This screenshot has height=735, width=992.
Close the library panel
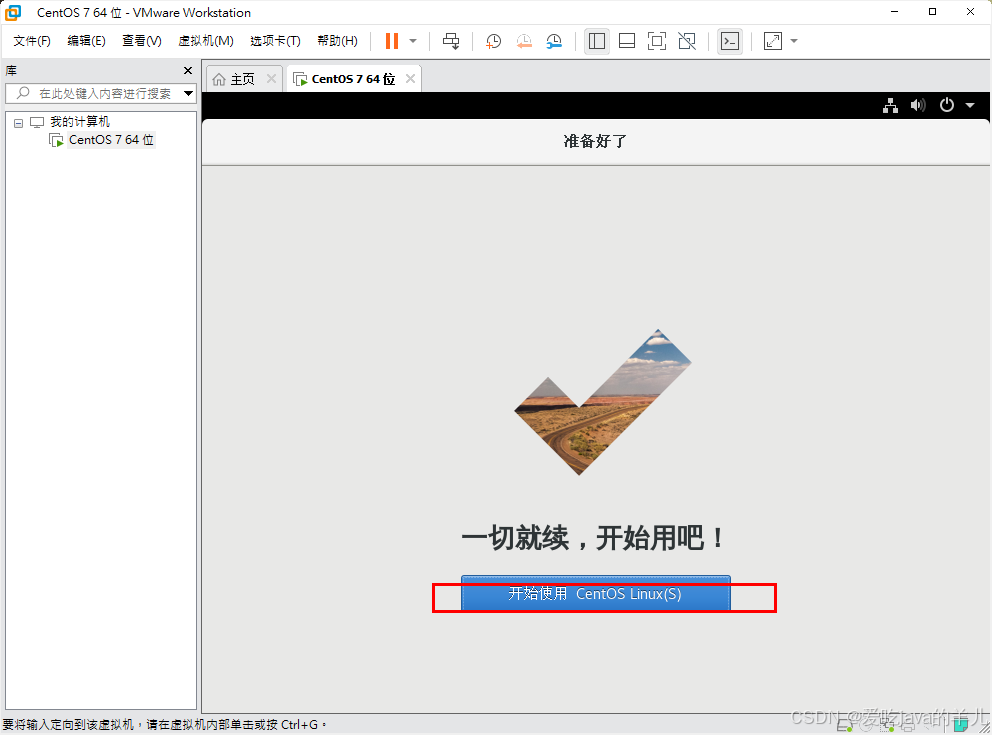[x=187, y=70]
